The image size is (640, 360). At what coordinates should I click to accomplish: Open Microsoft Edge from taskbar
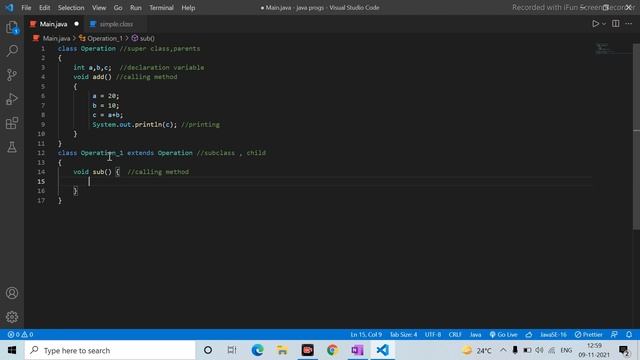[258, 350]
